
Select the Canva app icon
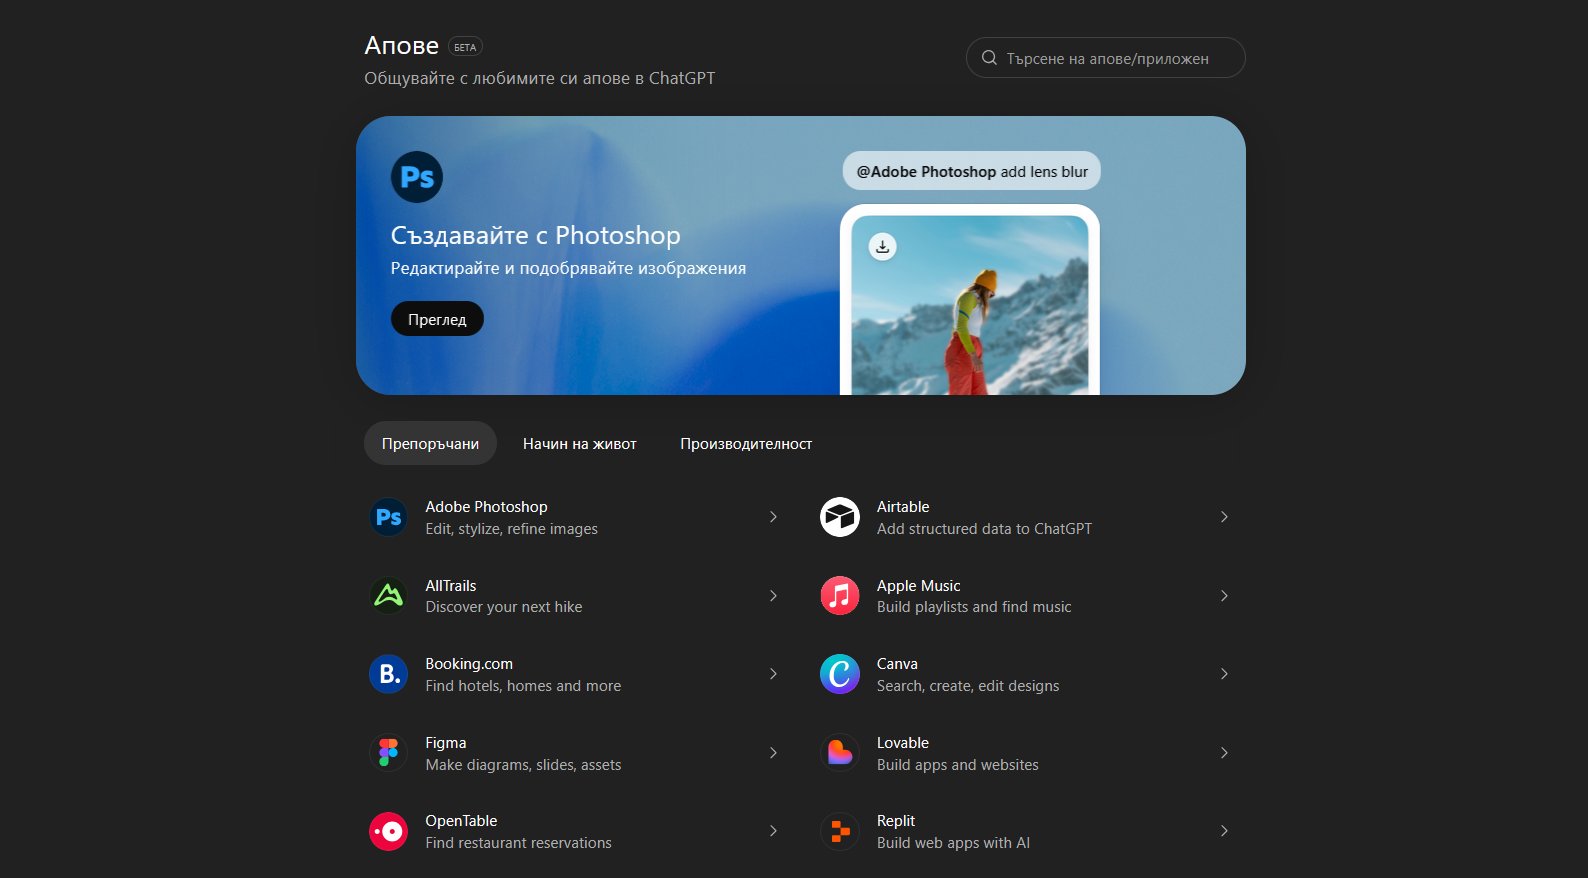click(x=840, y=675)
